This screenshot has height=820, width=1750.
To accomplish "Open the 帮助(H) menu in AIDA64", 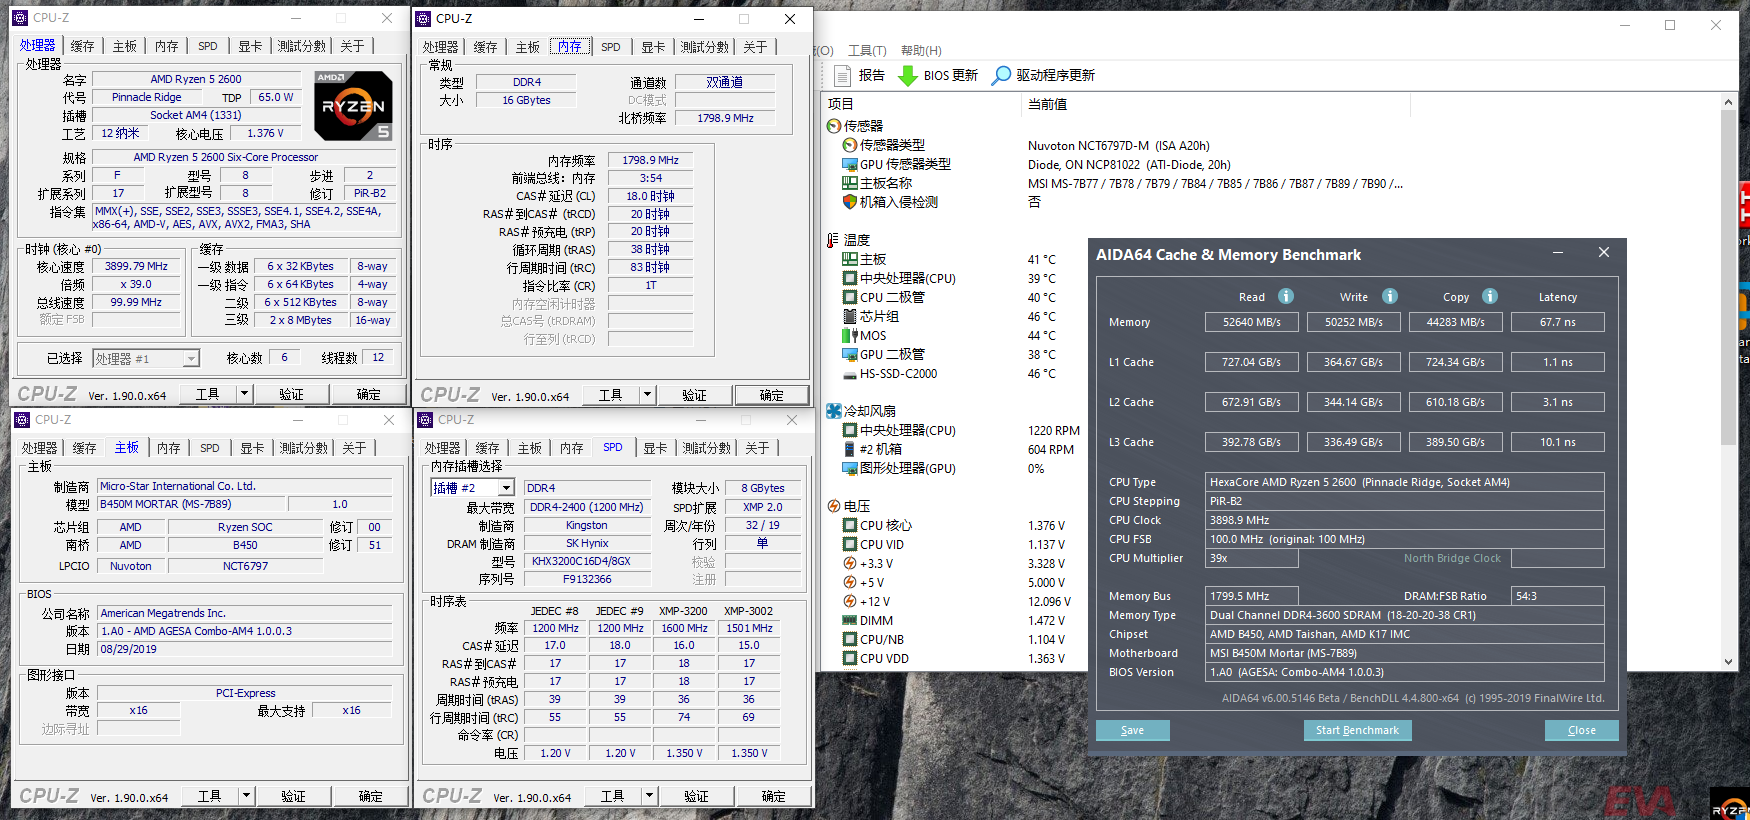I will (921, 50).
